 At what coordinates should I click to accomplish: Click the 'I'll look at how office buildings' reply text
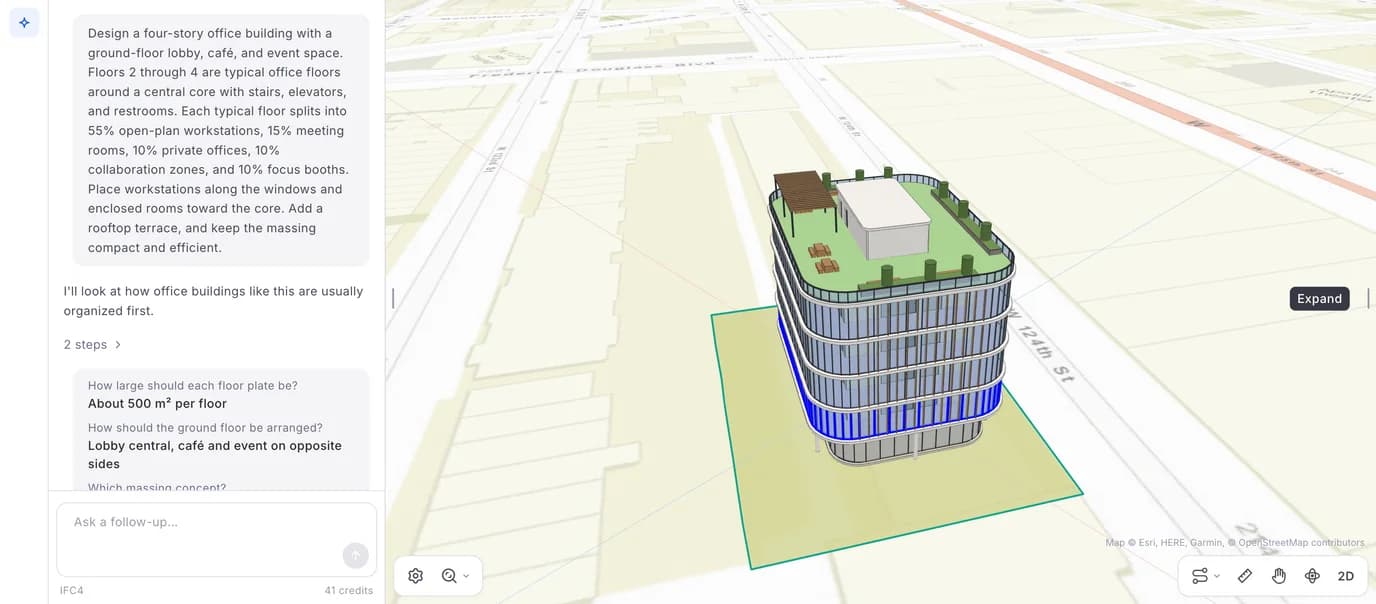point(213,301)
